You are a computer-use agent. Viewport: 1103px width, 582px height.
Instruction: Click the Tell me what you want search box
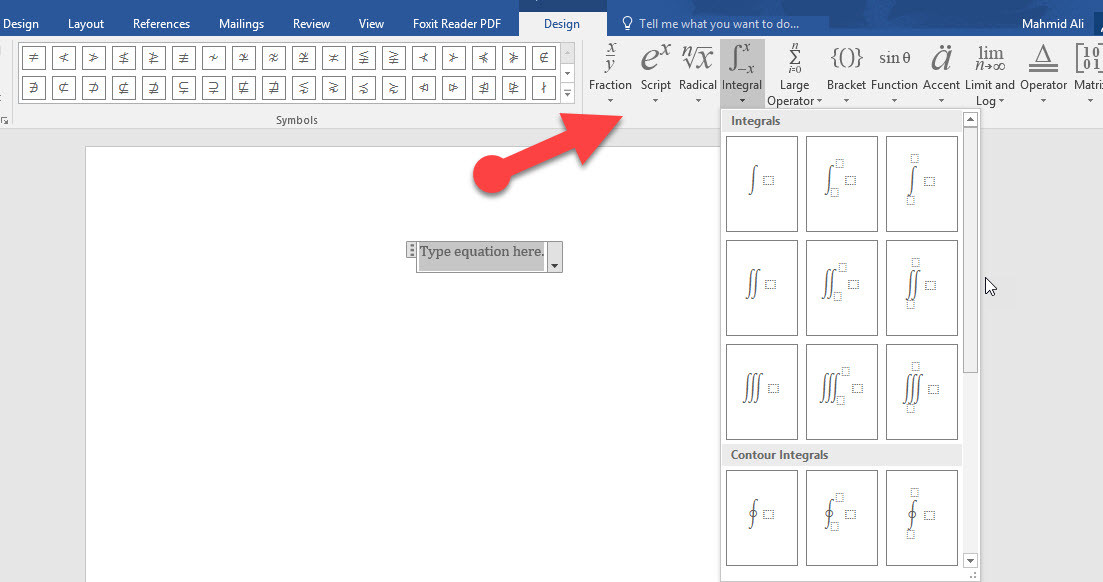(x=718, y=23)
